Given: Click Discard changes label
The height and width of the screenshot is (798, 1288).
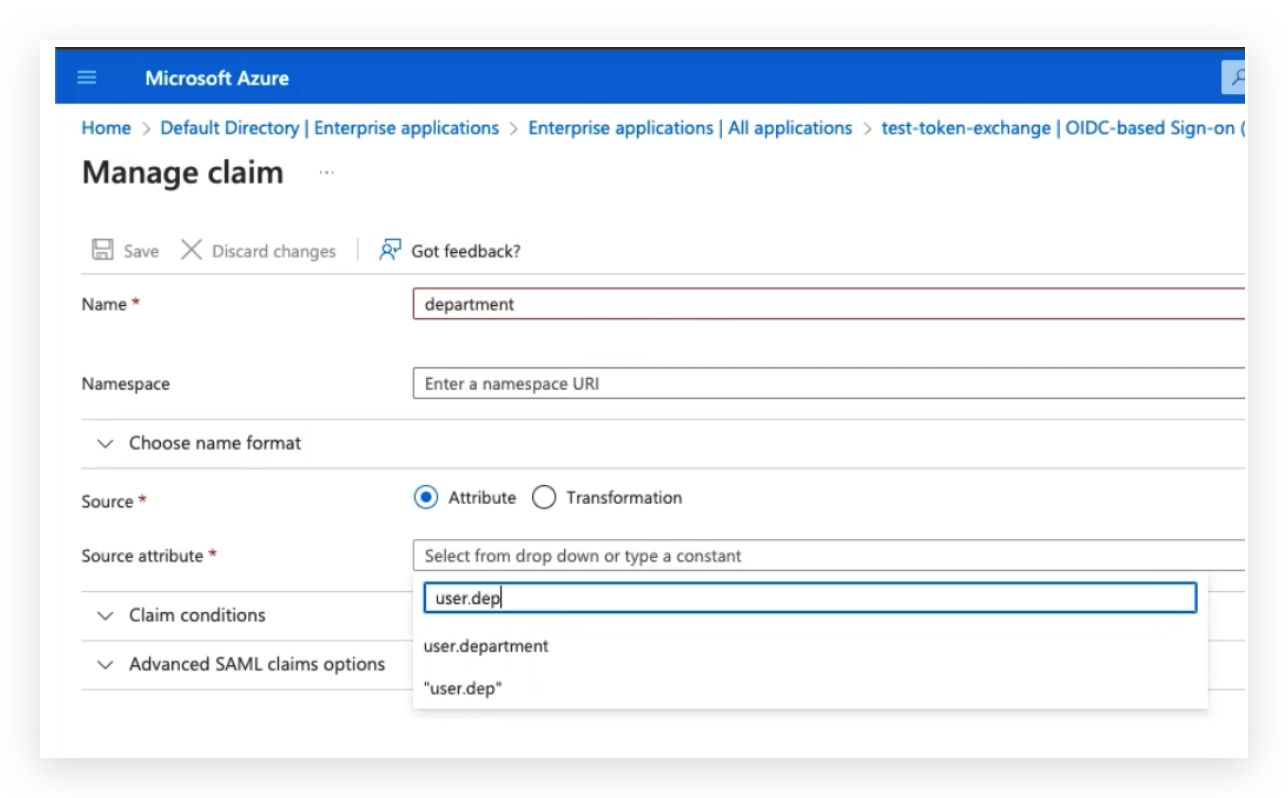Looking at the screenshot, I should click(x=274, y=251).
